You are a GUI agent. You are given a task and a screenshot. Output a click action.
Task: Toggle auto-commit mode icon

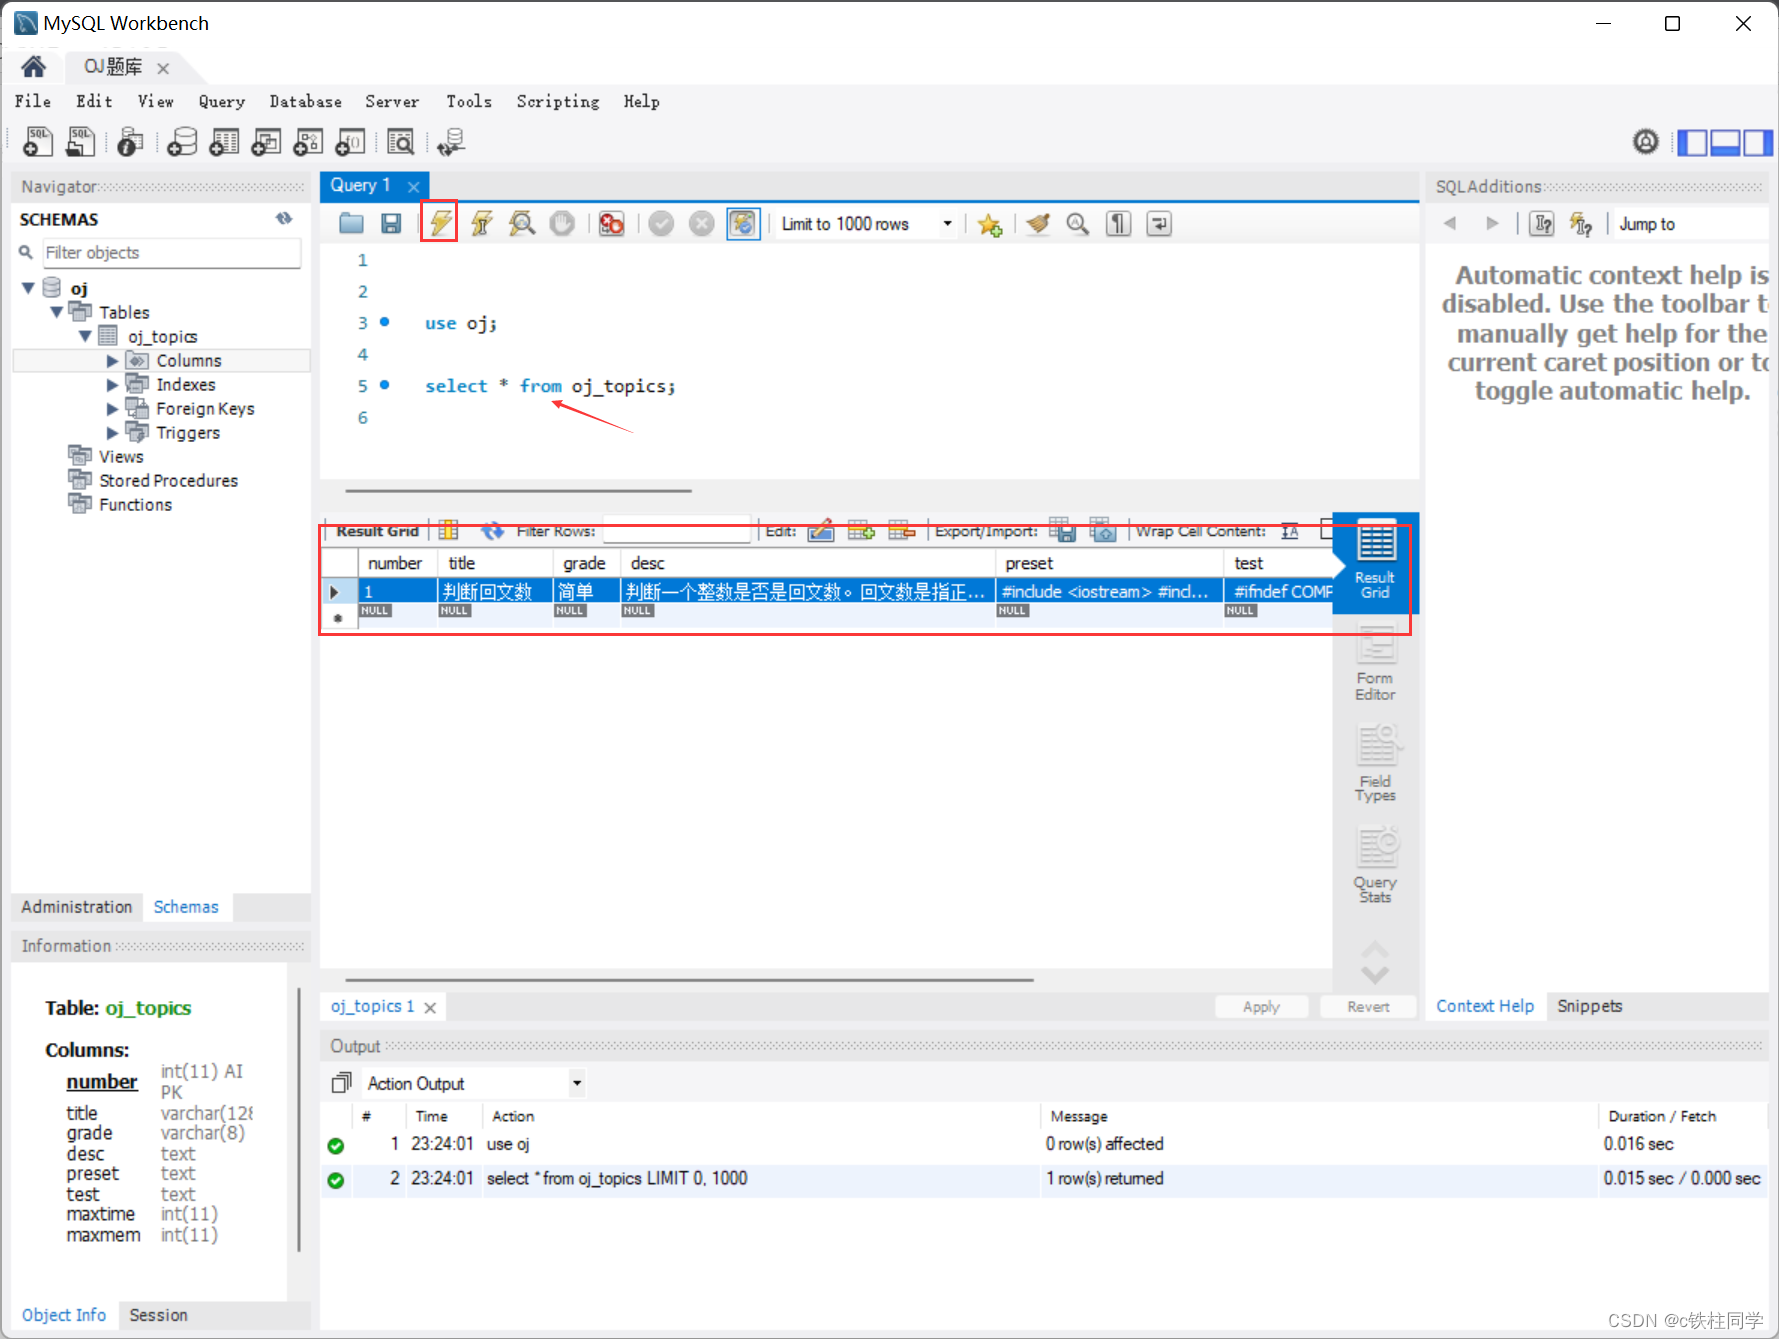pyautogui.click(x=743, y=223)
